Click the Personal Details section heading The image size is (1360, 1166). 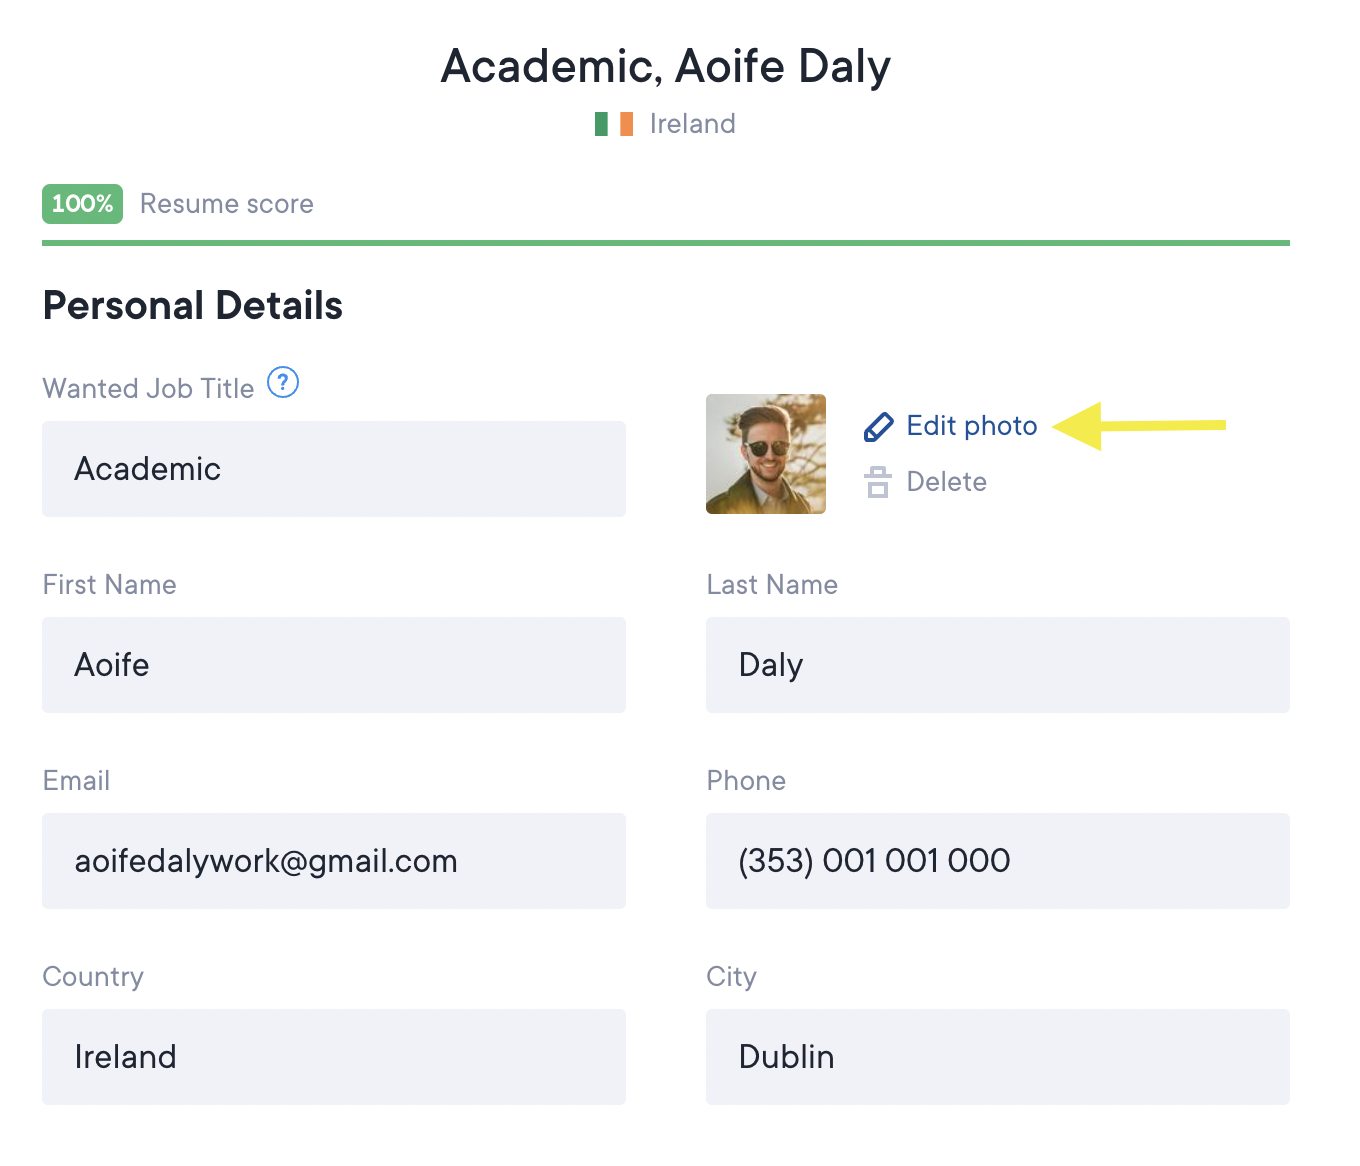coord(193,306)
